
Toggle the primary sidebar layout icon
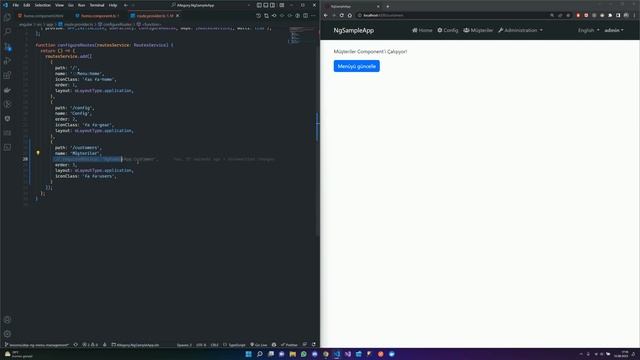point(259,5)
